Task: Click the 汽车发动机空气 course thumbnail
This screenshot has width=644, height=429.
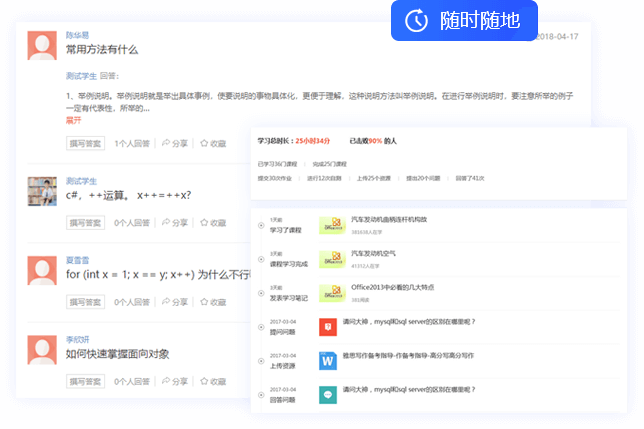Action: pyautogui.click(x=331, y=260)
